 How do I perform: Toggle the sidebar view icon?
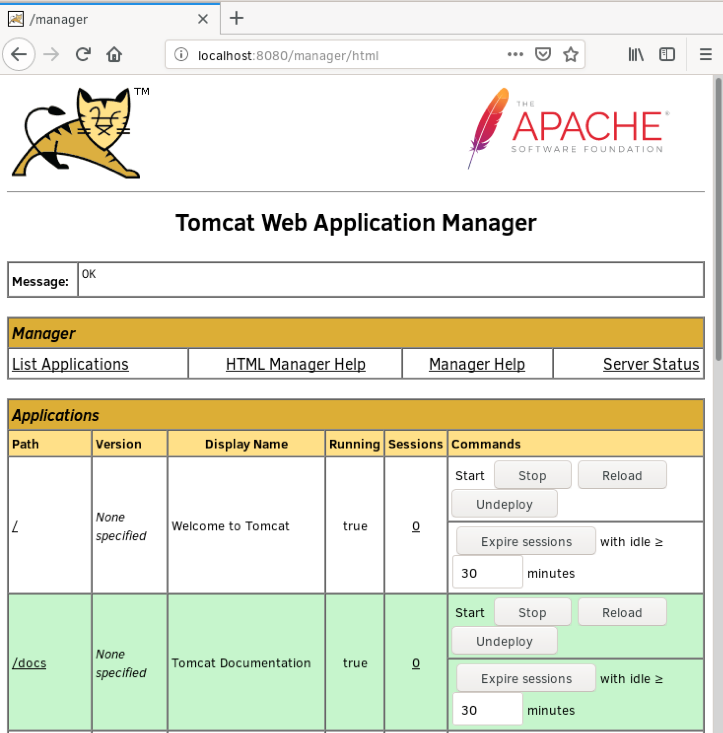point(667,54)
